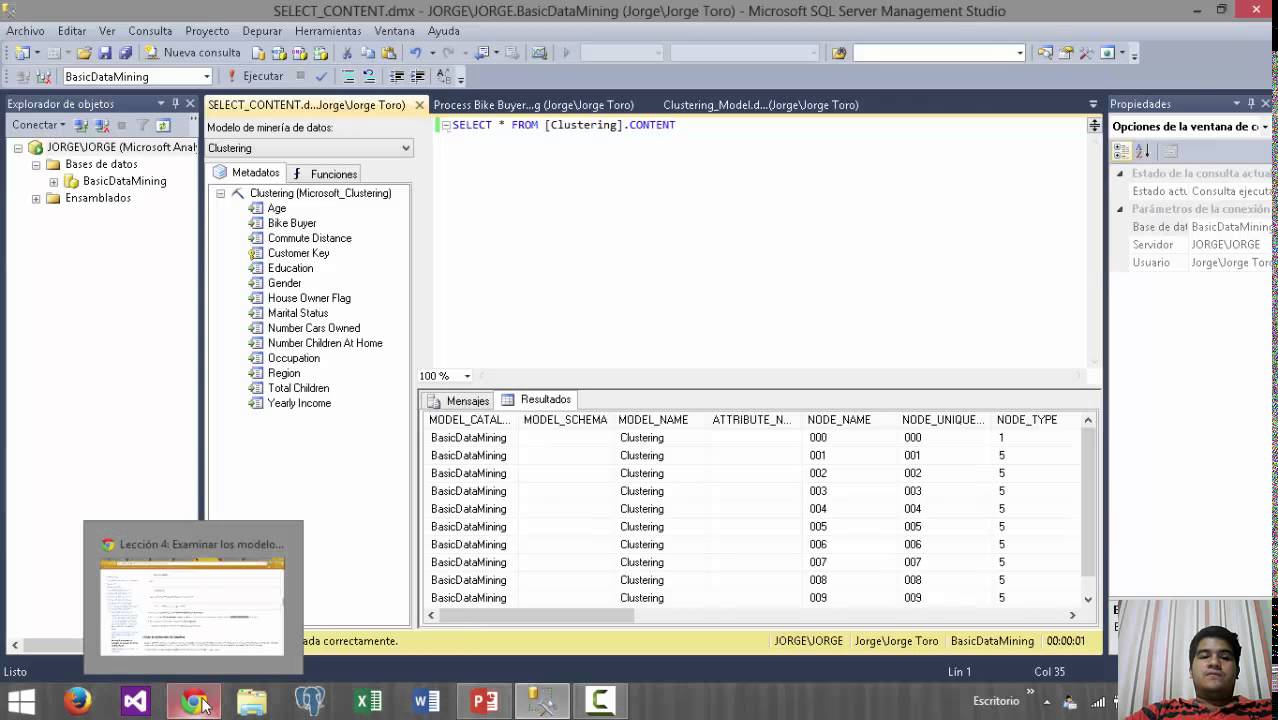Click the Decrease indent icon
The image size is (1278, 720).
pyautogui.click(x=397, y=76)
